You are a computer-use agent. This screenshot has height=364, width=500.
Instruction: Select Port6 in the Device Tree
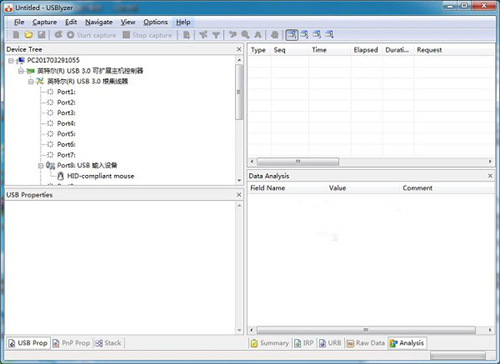click(66, 144)
